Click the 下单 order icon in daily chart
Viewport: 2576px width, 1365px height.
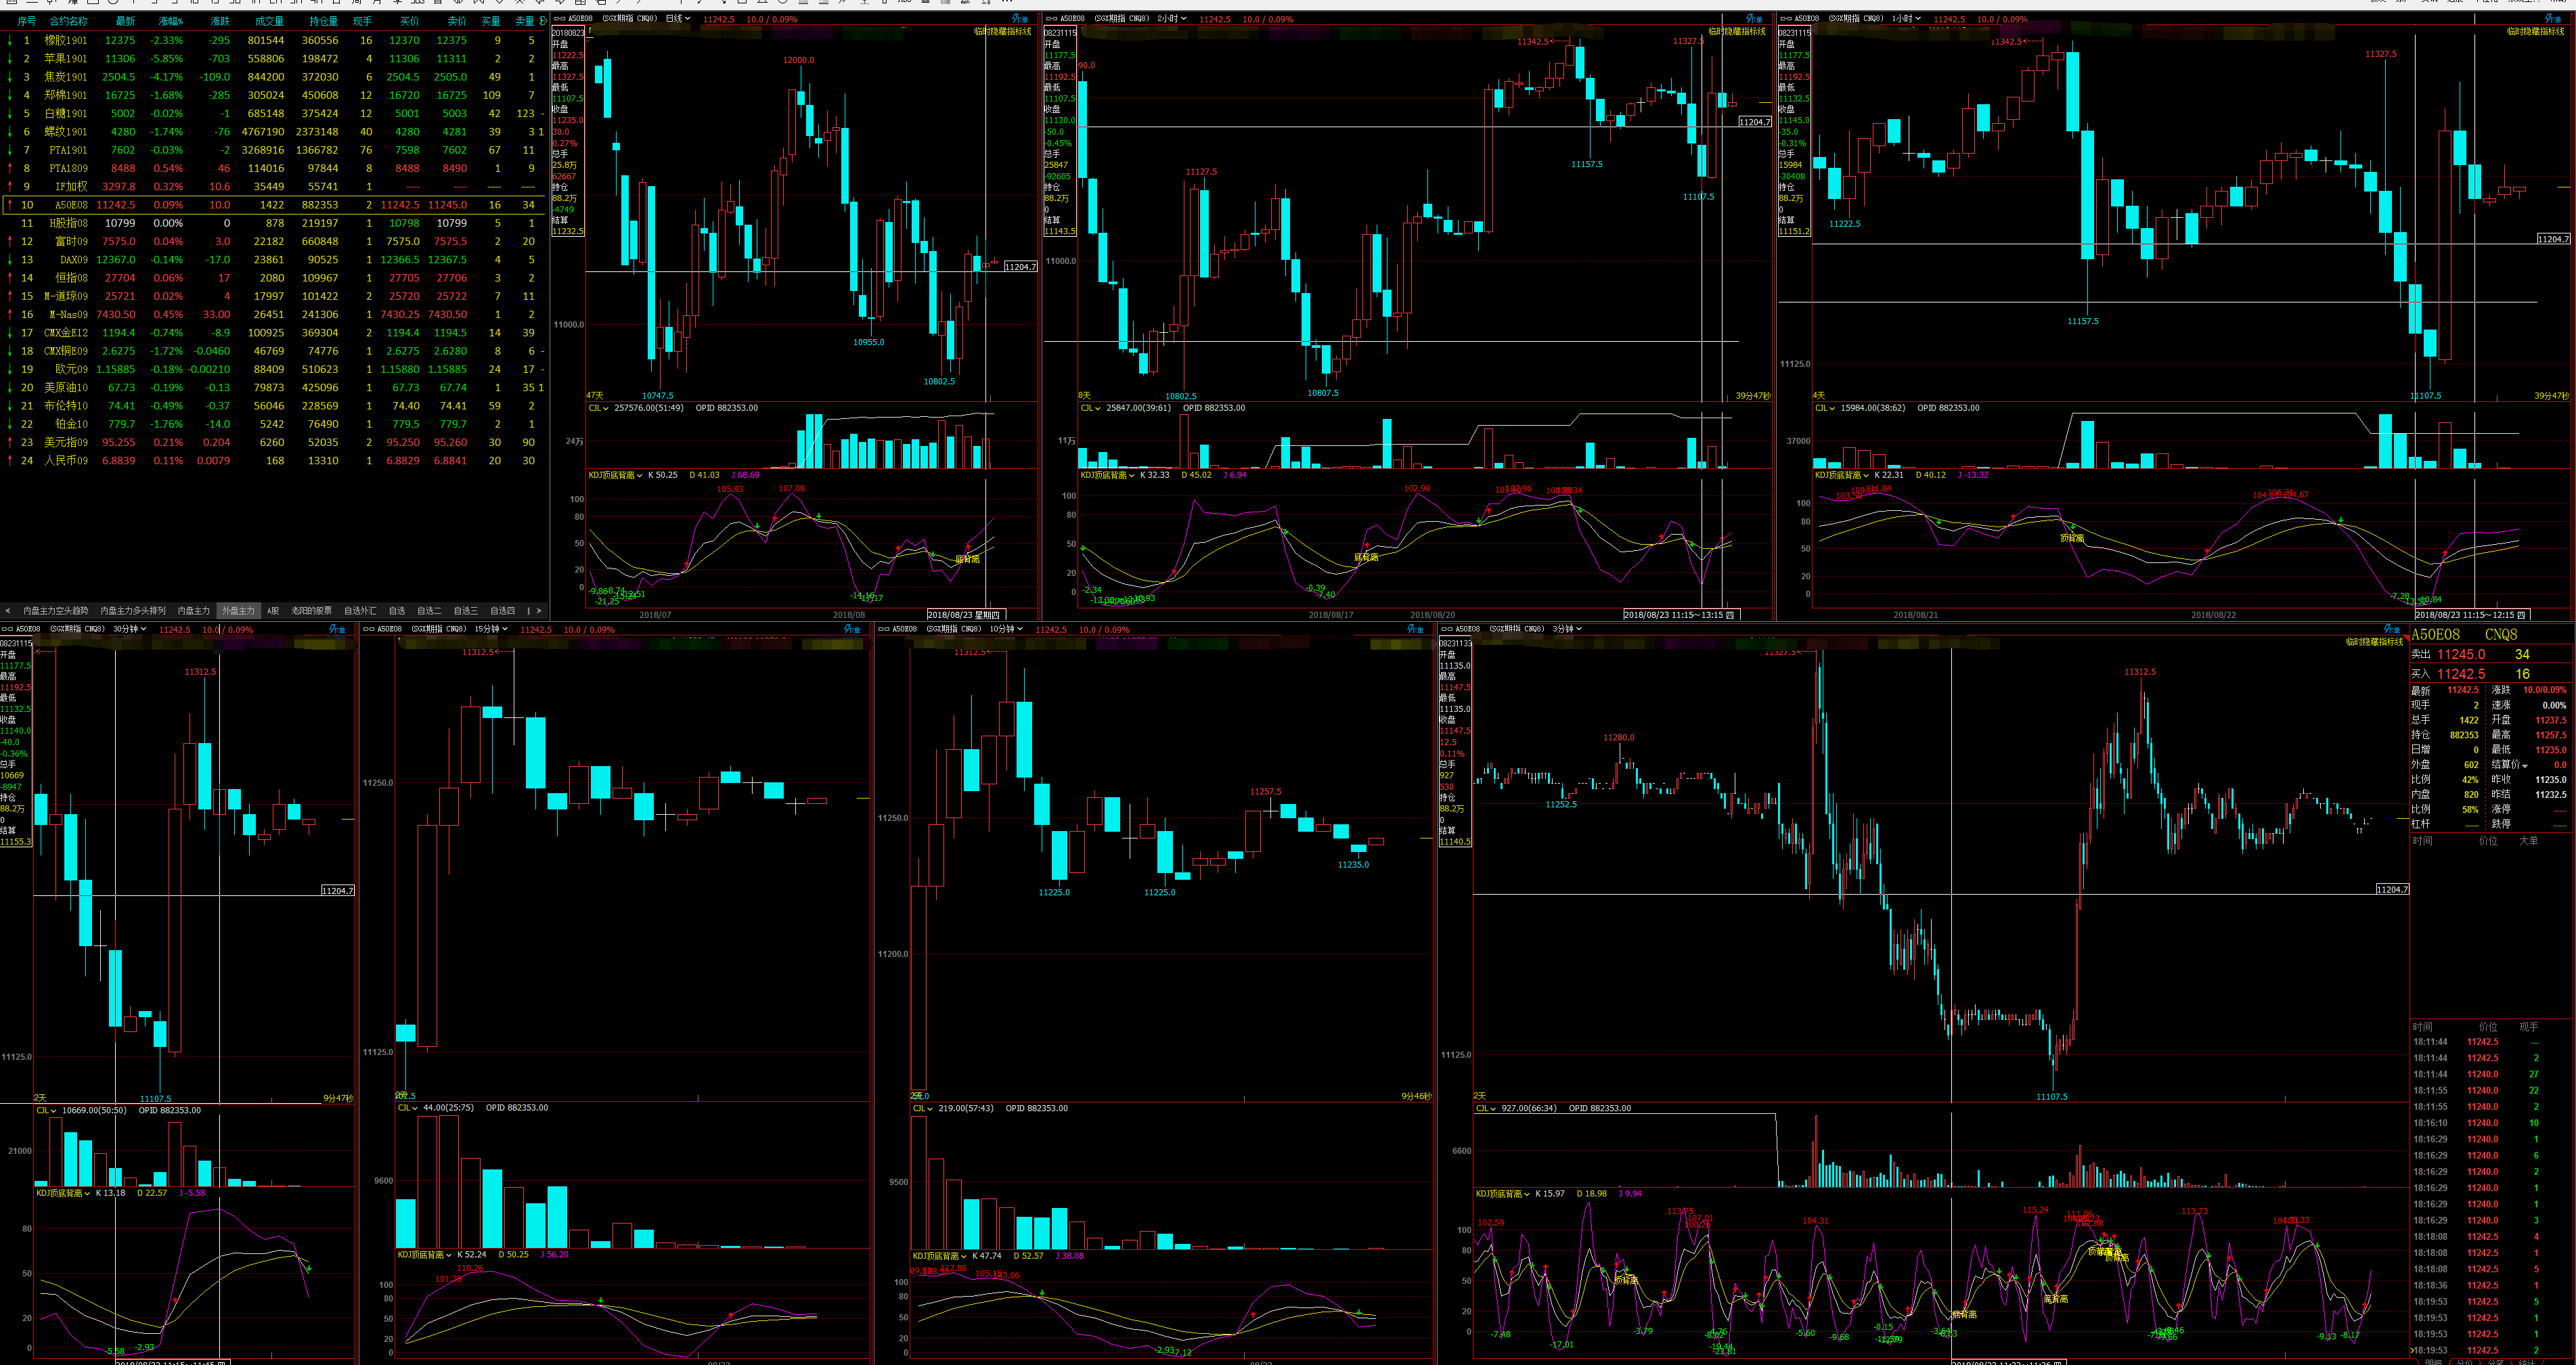pyautogui.click(x=1020, y=18)
